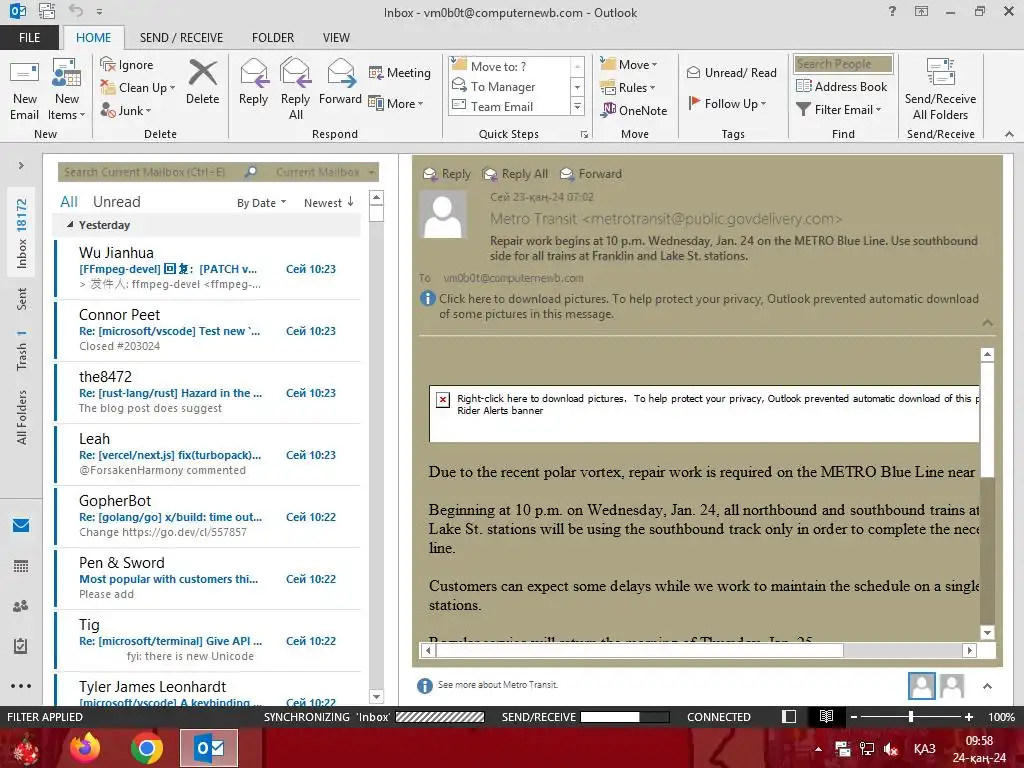Open the Address Book
Image resolution: width=1024 pixels, height=768 pixels.
click(x=841, y=86)
